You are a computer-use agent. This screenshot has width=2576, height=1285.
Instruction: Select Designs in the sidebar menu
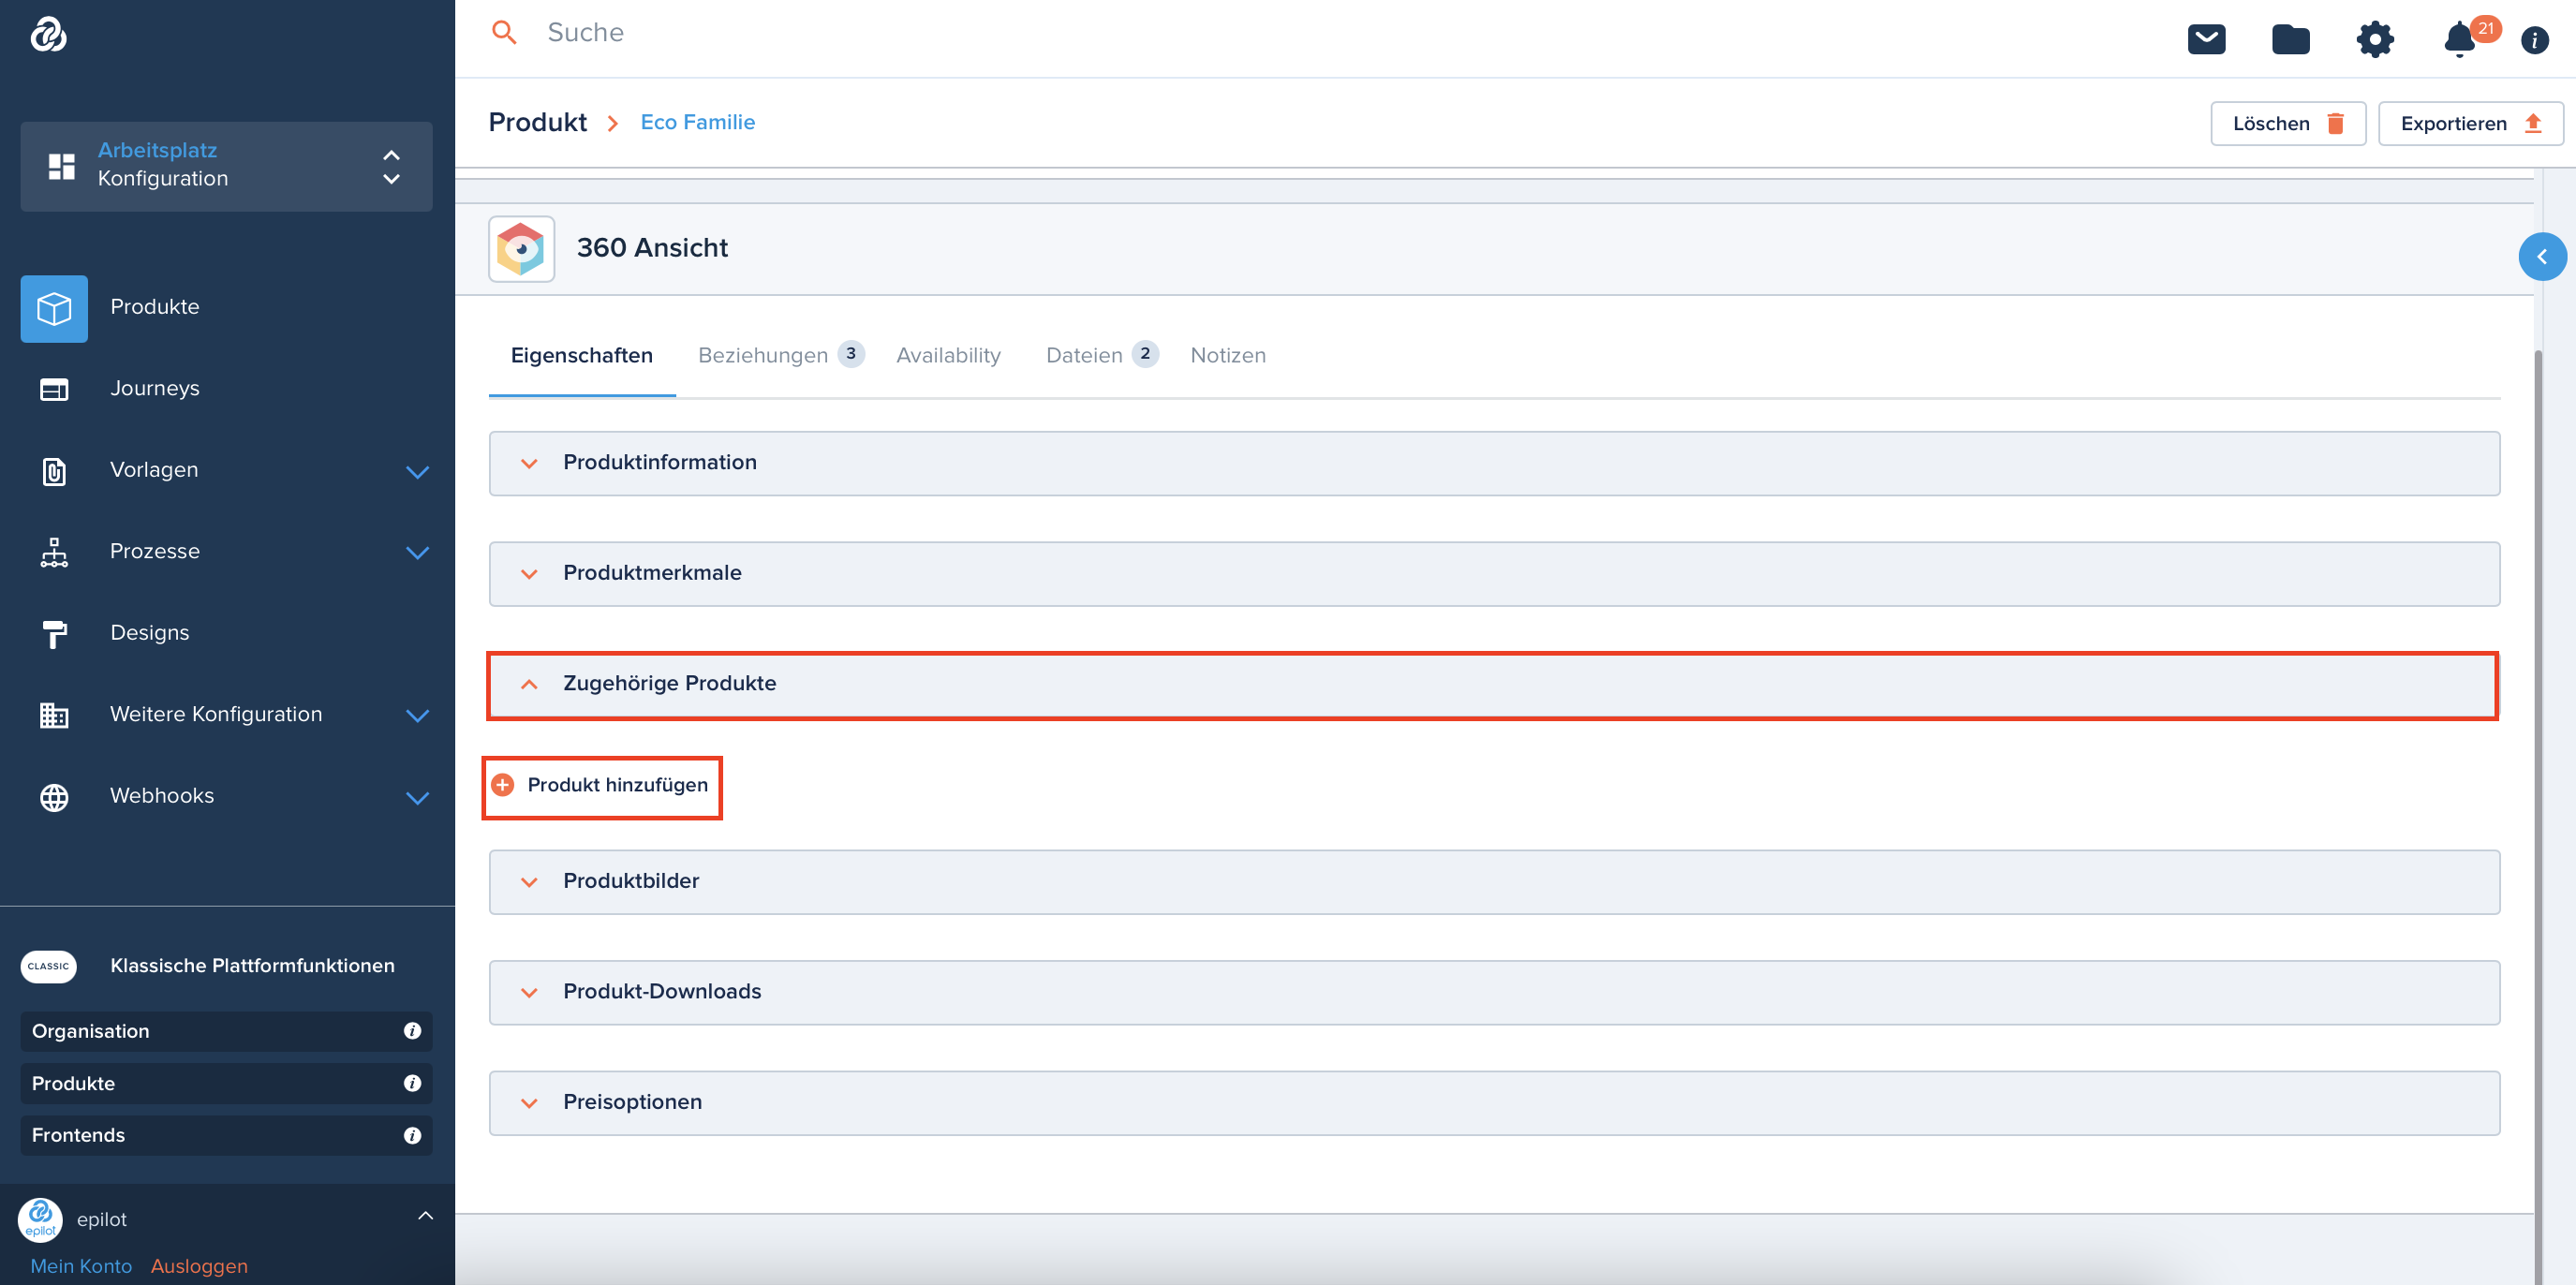(150, 633)
